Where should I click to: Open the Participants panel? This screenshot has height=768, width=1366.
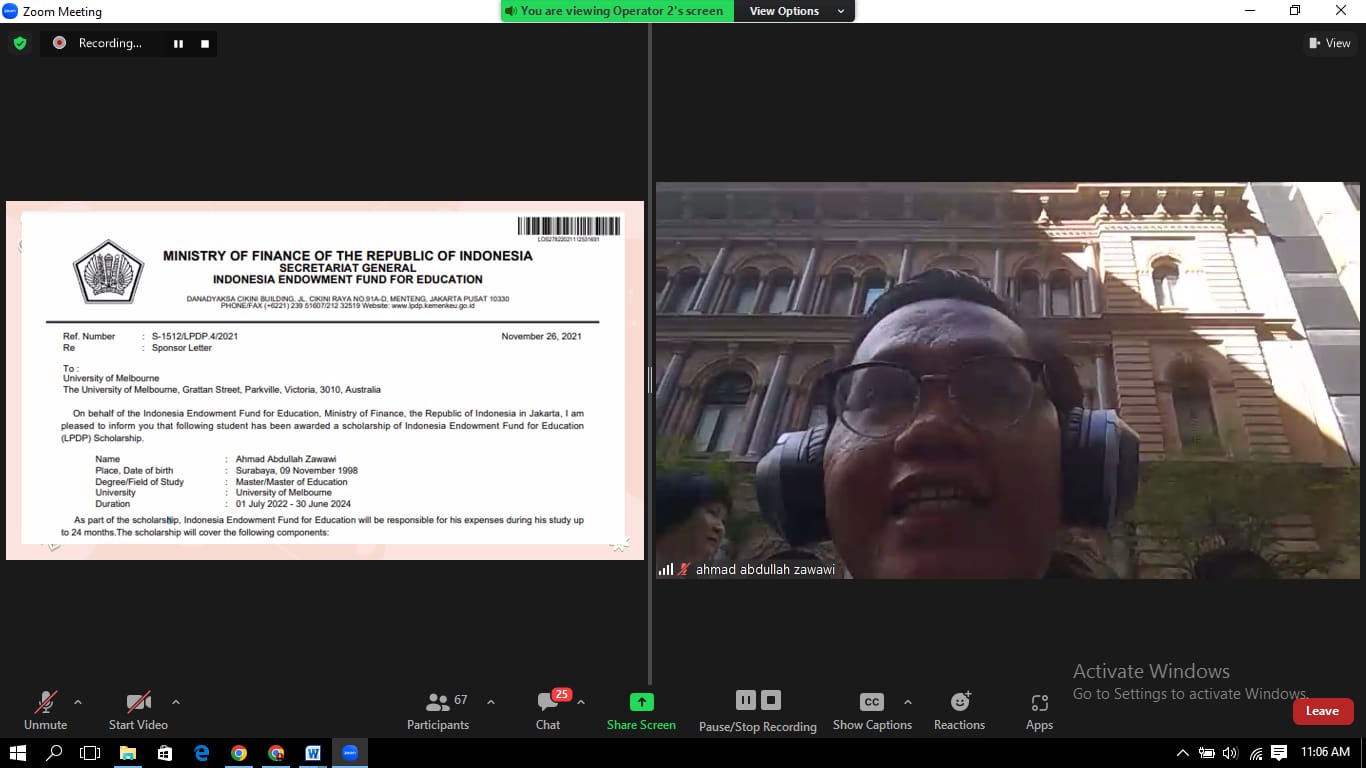[438, 710]
